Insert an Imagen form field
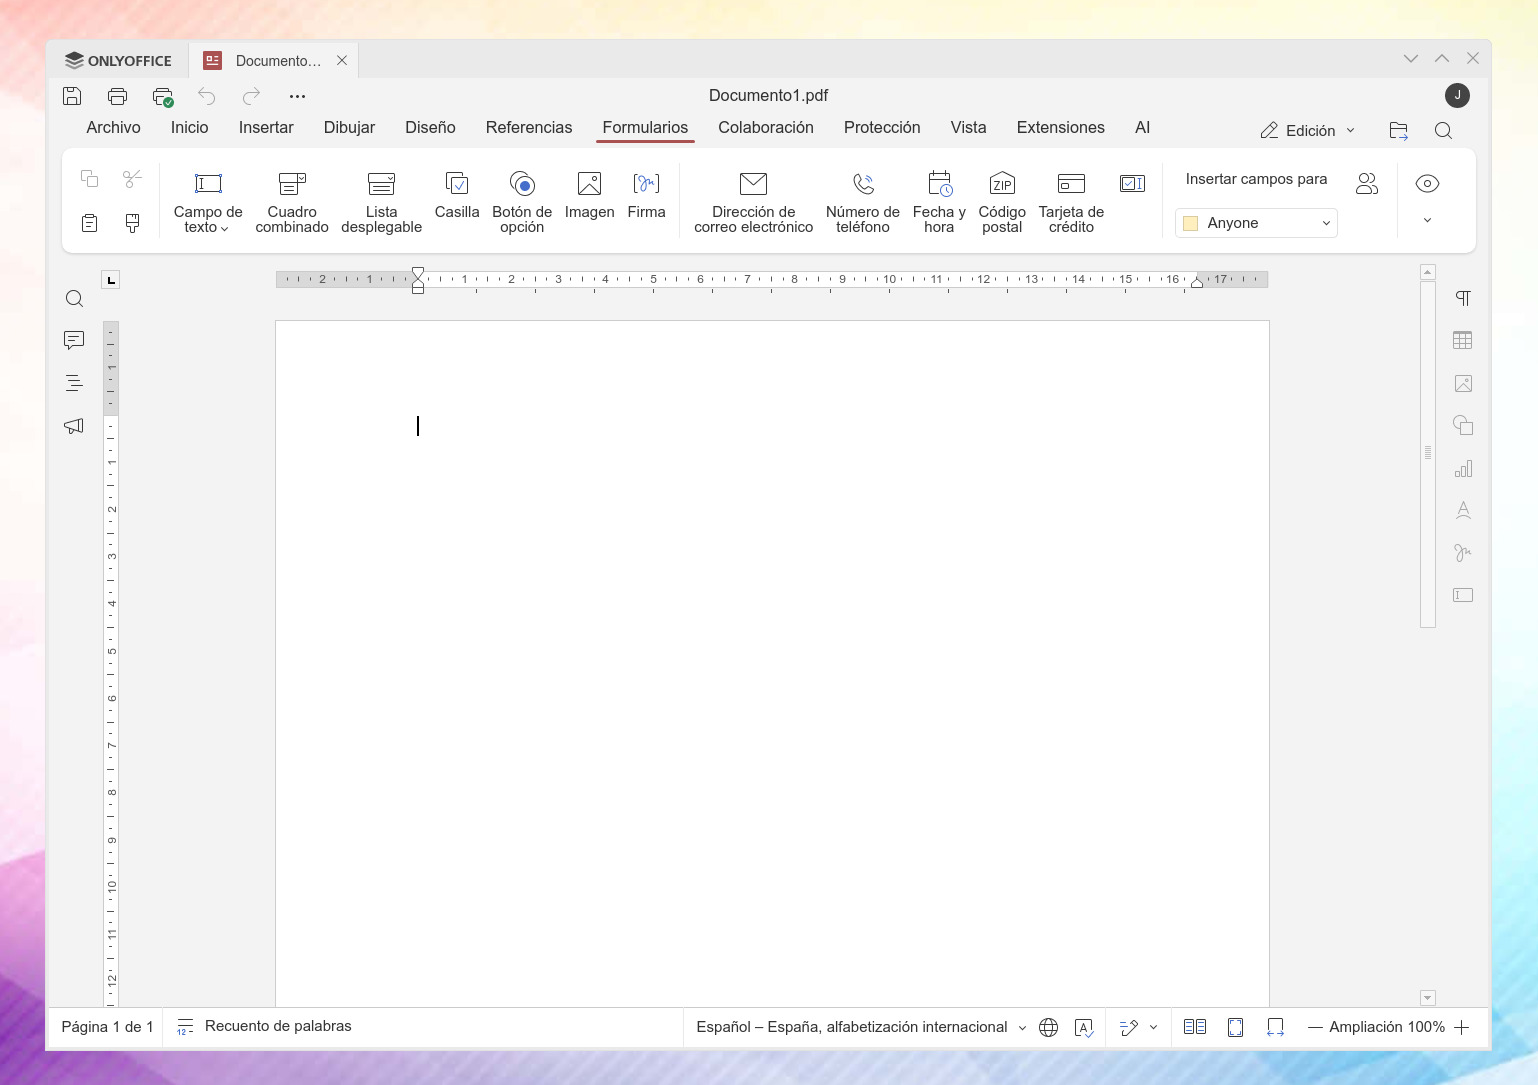1538x1085 pixels. 589,200
